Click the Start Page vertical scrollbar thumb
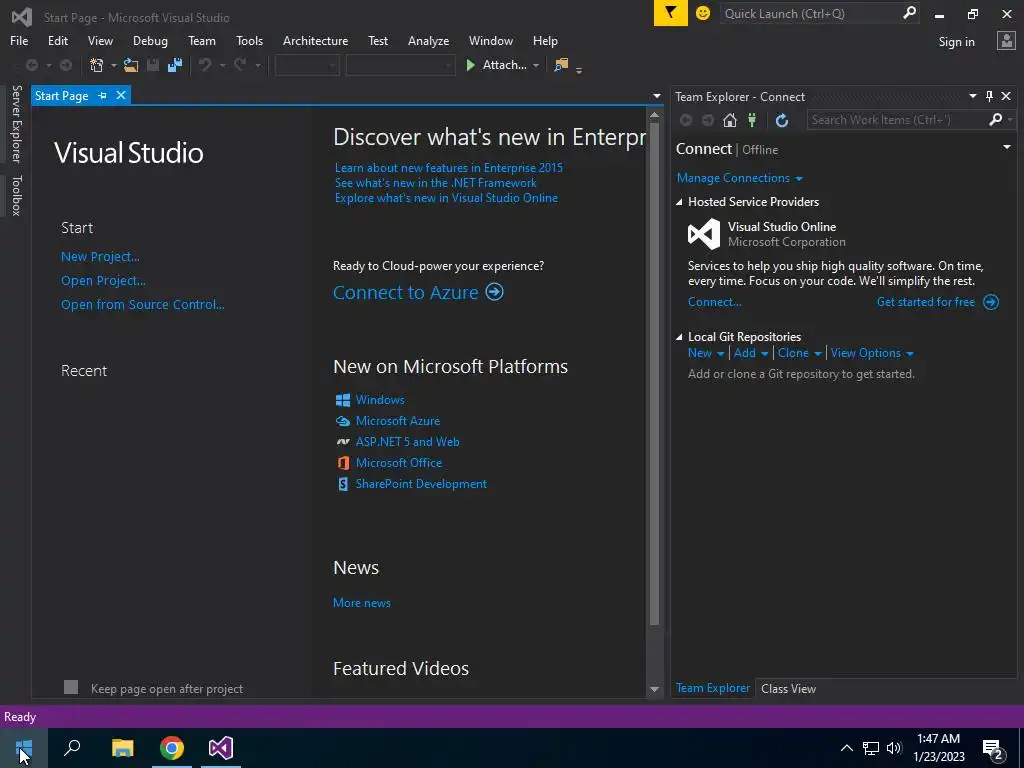This screenshot has width=1024, height=768. 654,376
